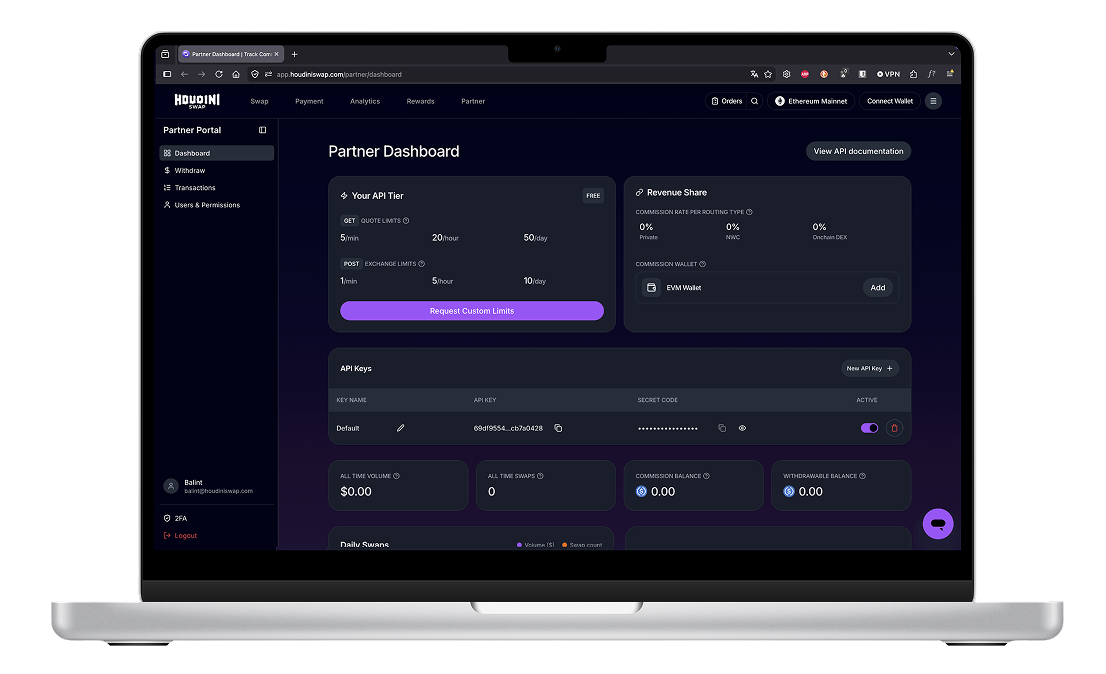Open the Rewards menu item
This screenshot has width=1106, height=674.
point(420,102)
